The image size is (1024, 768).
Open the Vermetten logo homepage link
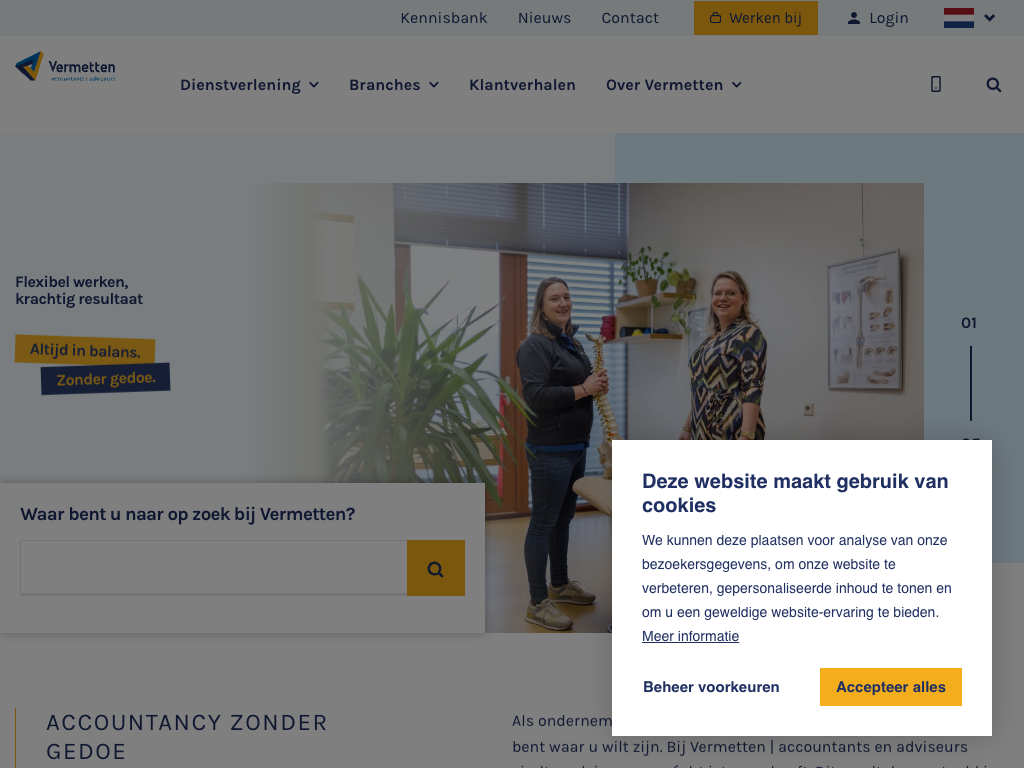coord(65,67)
